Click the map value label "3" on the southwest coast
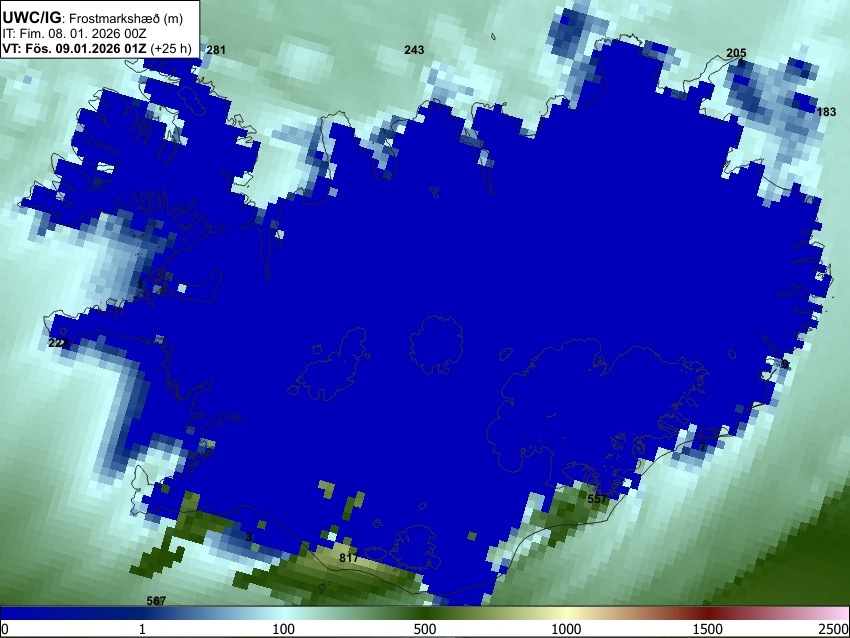 click(x=249, y=537)
